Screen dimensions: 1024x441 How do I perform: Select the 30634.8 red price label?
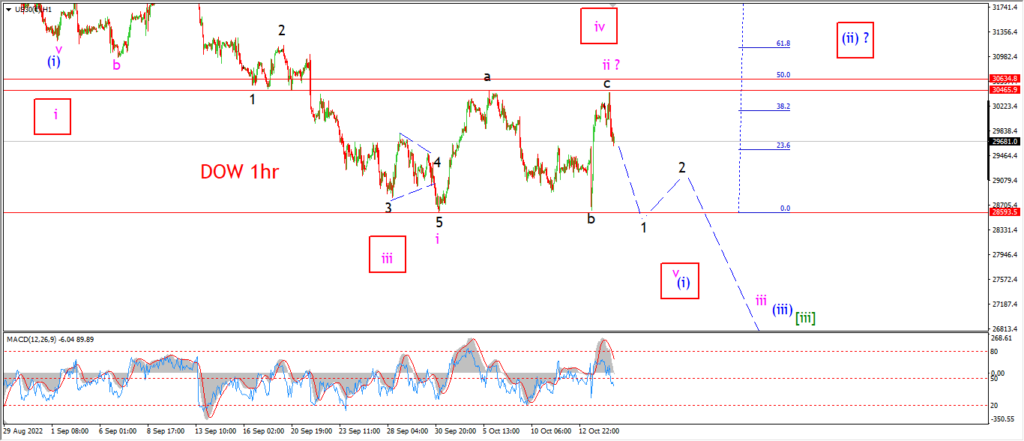(1006, 79)
